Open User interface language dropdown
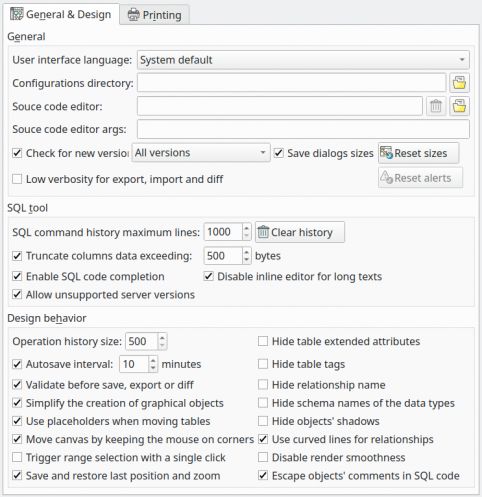The width and height of the screenshot is (482, 497). tap(303, 60)
